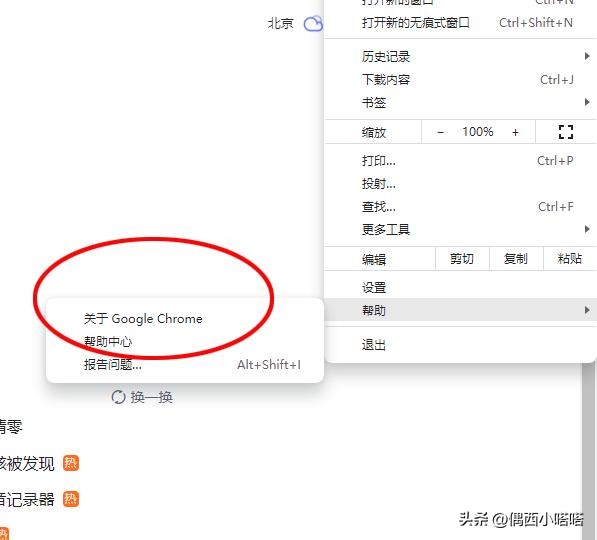Open the 帮助 help submenu
The image size is (597, 540).
pos(460,310)
